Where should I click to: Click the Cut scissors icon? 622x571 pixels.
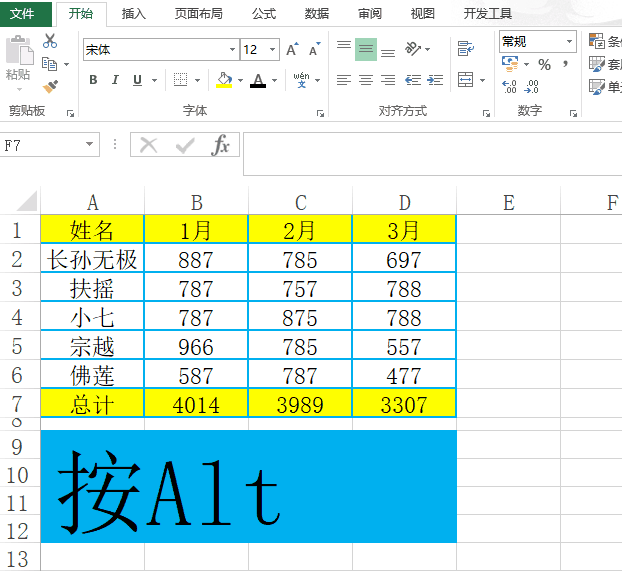(x=50, y=41)
